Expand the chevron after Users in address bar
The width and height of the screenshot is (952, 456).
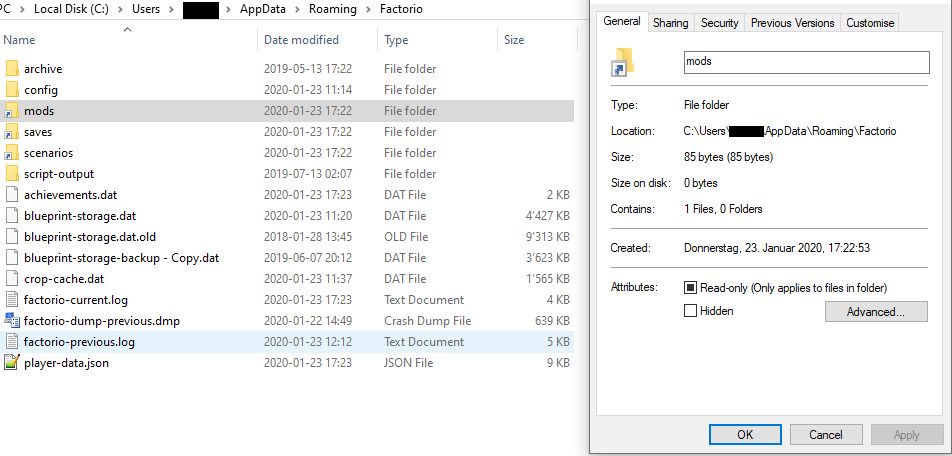[171, 9]
